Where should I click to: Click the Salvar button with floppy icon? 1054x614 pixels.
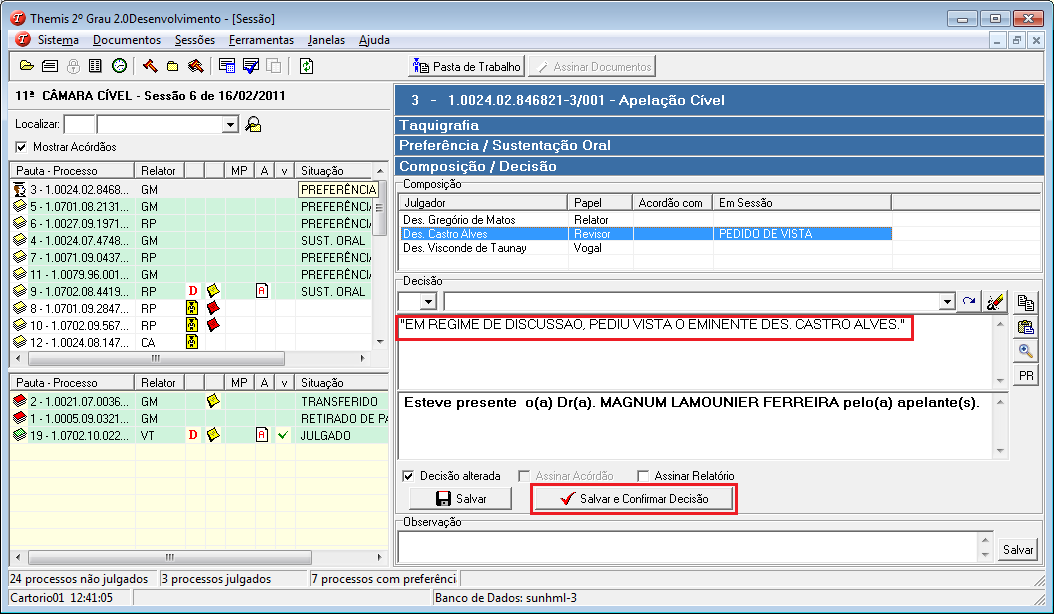[x=461, y=498]
